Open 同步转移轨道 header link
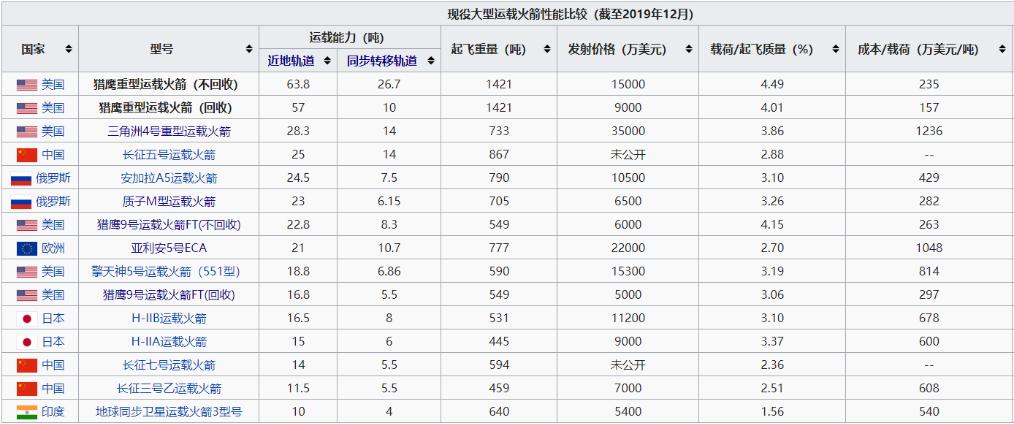This screenshot has height=424, width=1014. coord(382,61)
